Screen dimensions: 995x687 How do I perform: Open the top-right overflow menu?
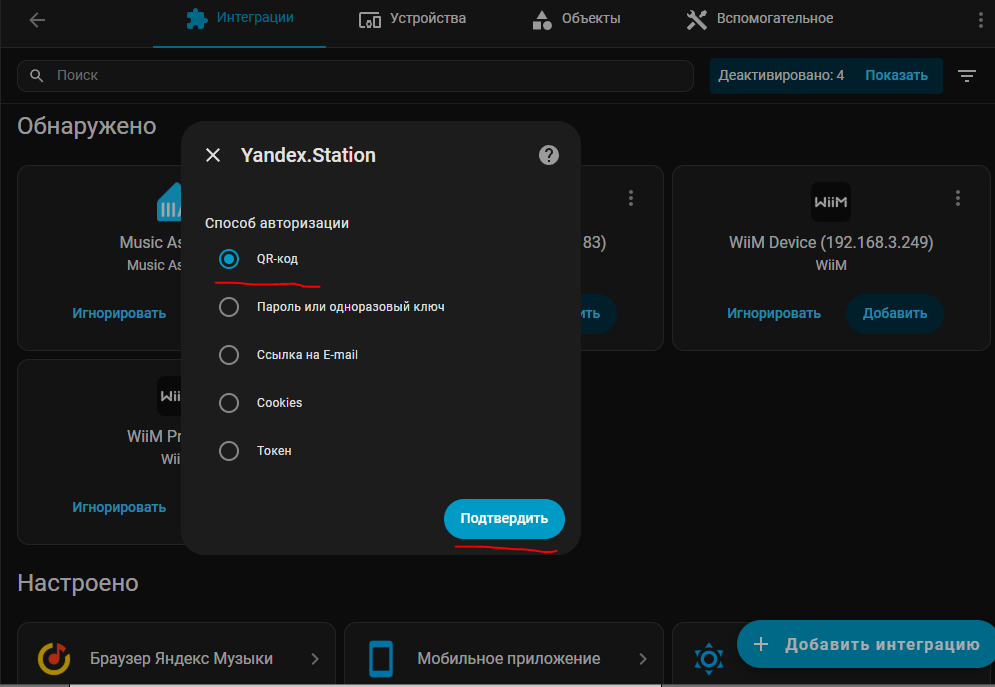click(x=981, y=20)
